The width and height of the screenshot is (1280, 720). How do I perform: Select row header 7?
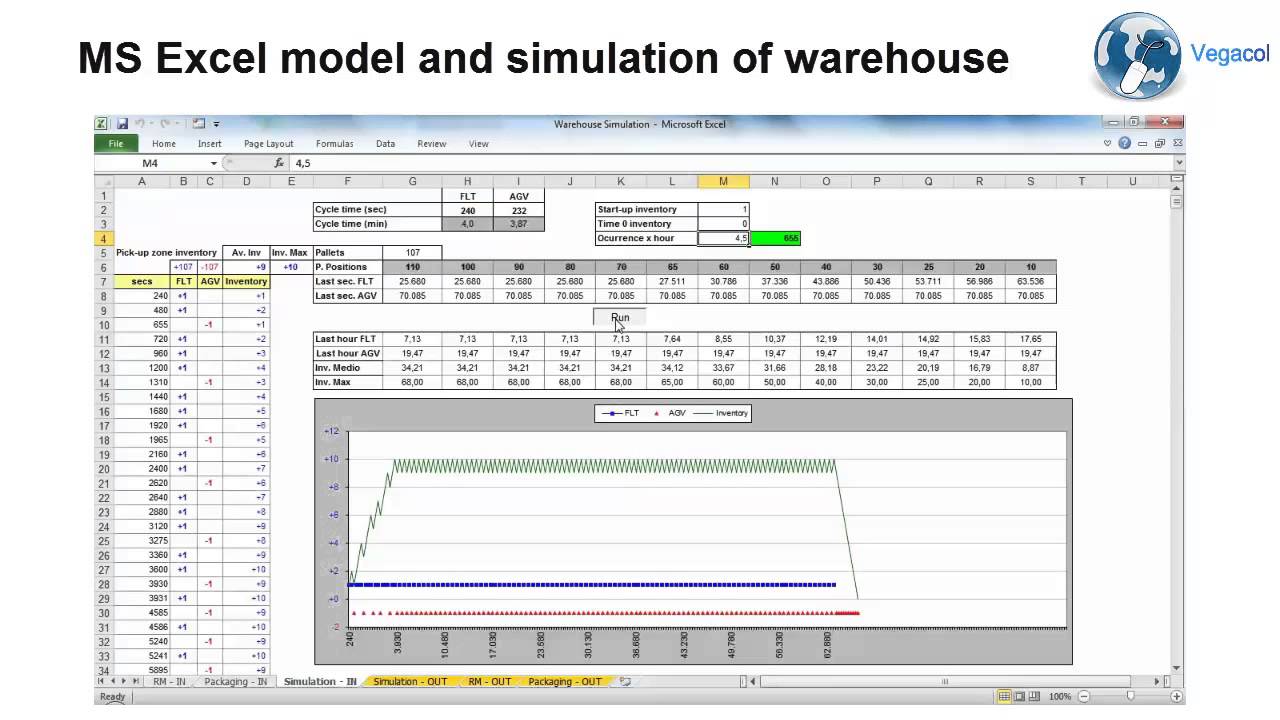click(104, 282)
